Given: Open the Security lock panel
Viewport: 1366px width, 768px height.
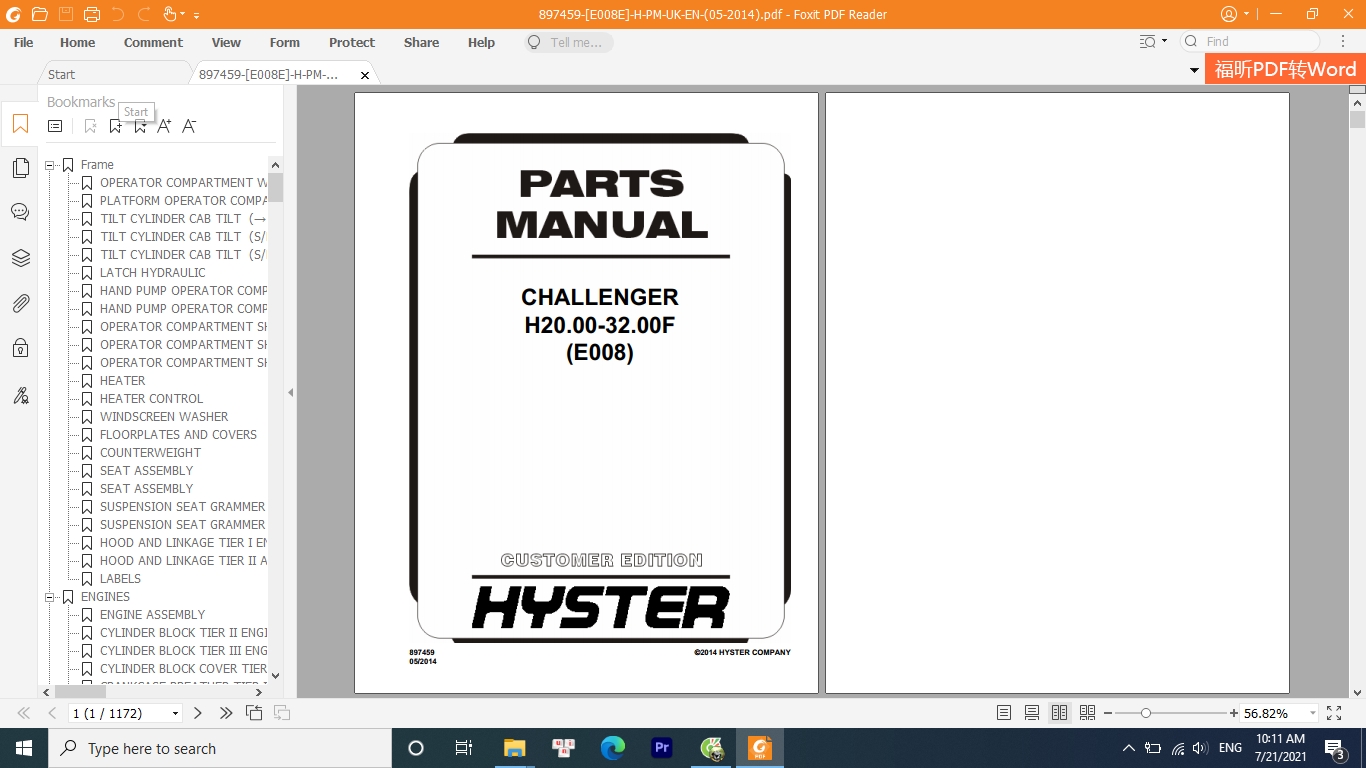Looking at the screenshot, I should coord(20,348).
